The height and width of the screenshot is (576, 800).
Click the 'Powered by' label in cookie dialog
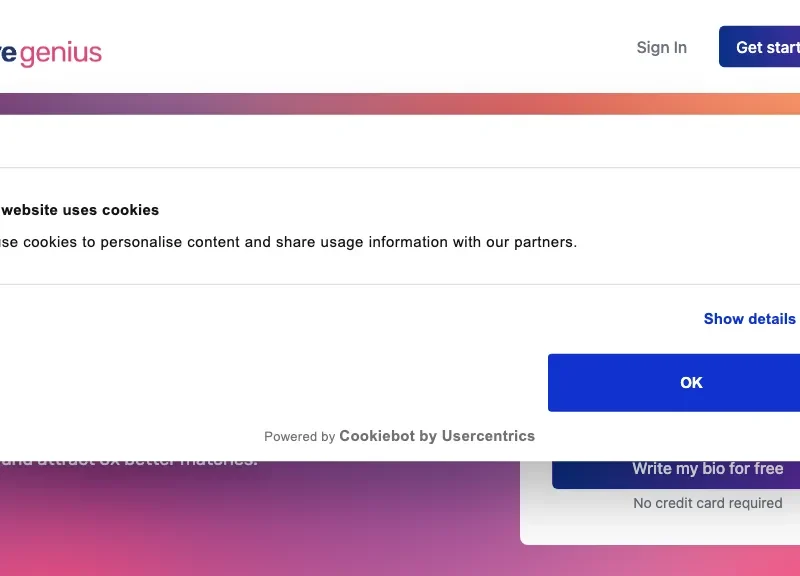(299, 437)
